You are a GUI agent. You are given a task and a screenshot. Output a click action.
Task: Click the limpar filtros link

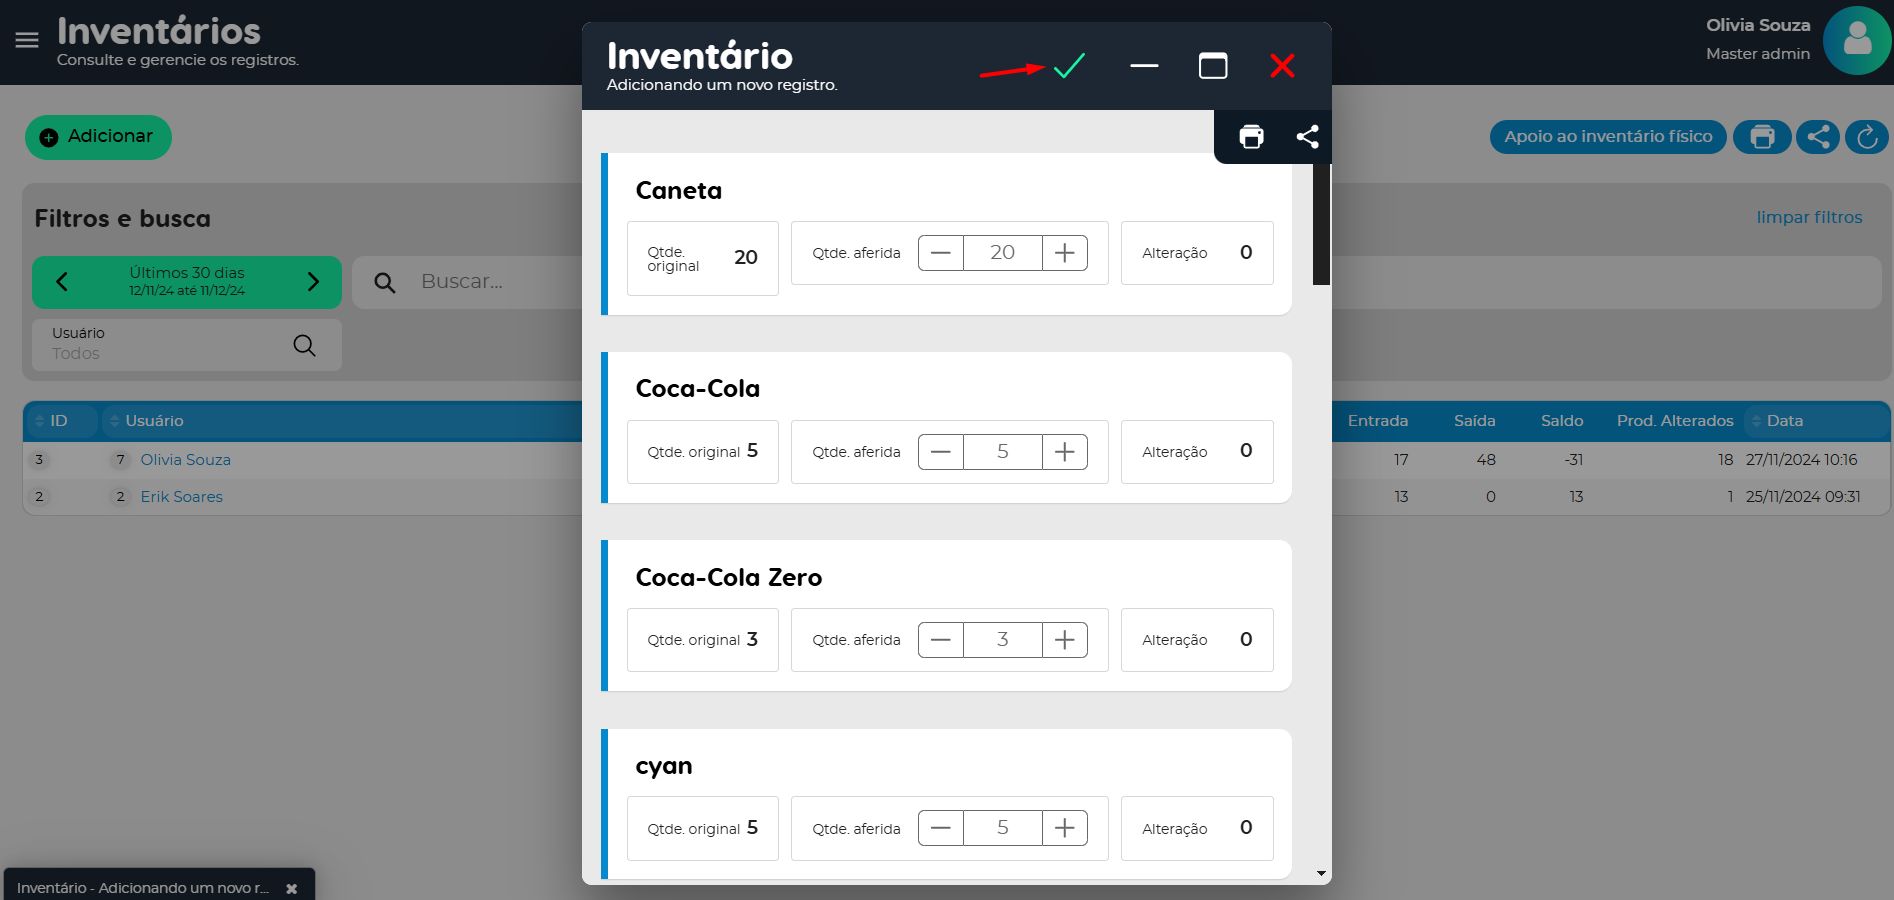pyautogui.click(x=1808, y=217)
